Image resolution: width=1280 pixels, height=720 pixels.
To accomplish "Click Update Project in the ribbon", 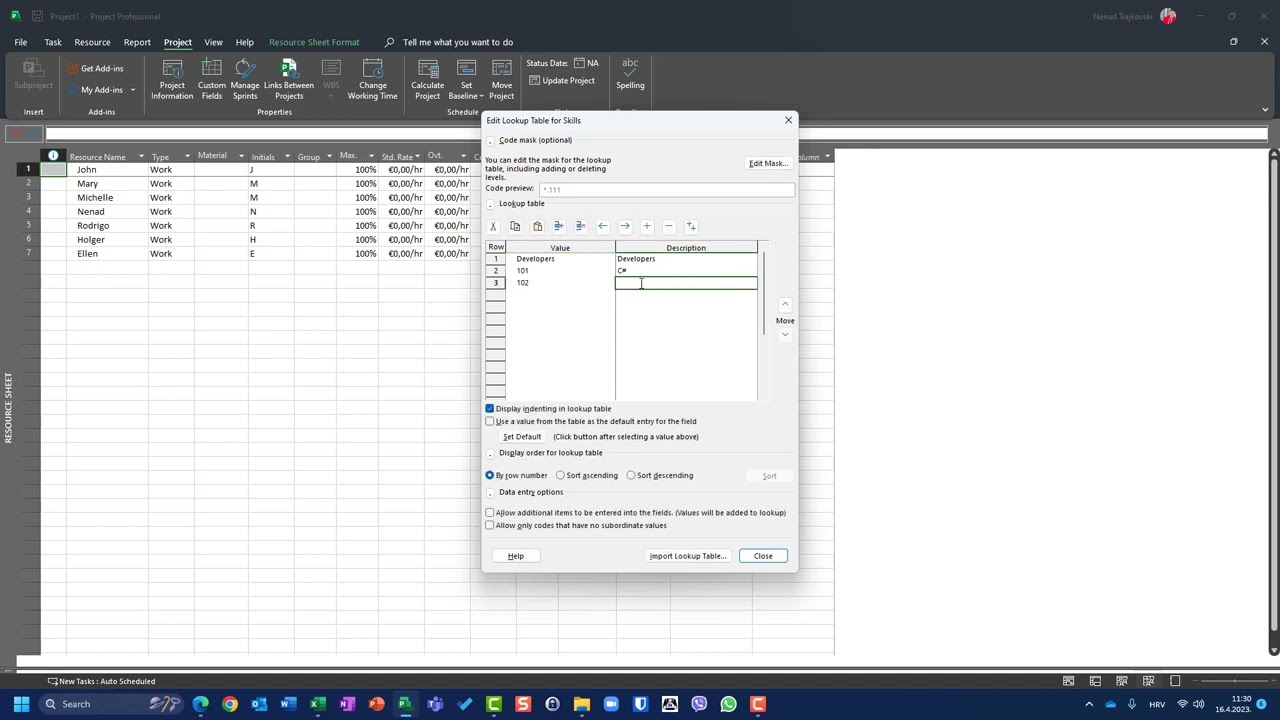I will click(561, 80).
